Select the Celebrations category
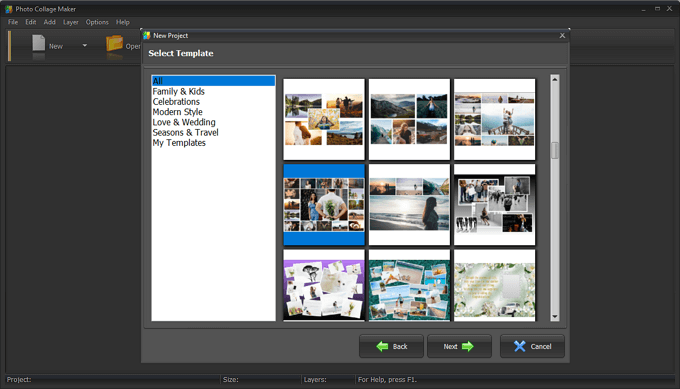 coord(176,101)
